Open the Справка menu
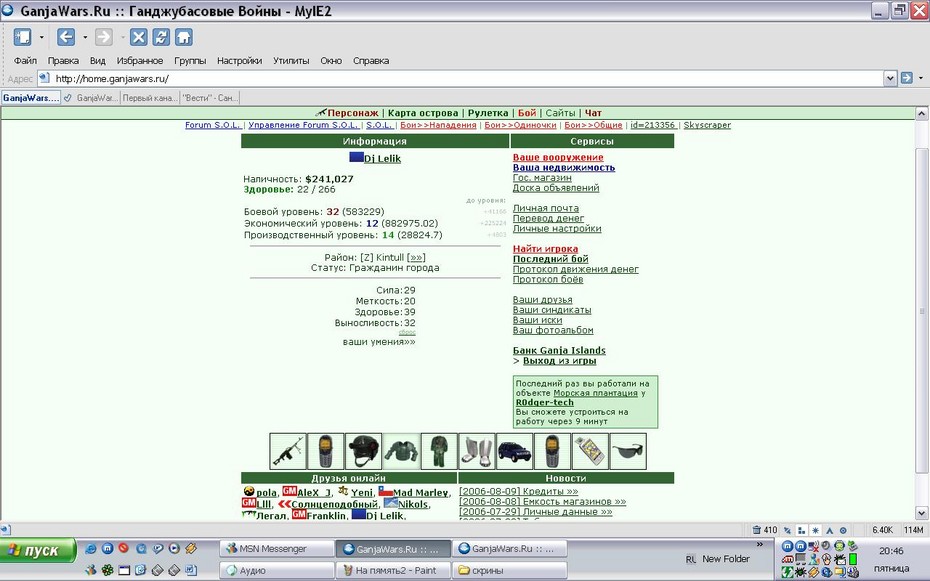930x581 pixels. coord(371,60)
